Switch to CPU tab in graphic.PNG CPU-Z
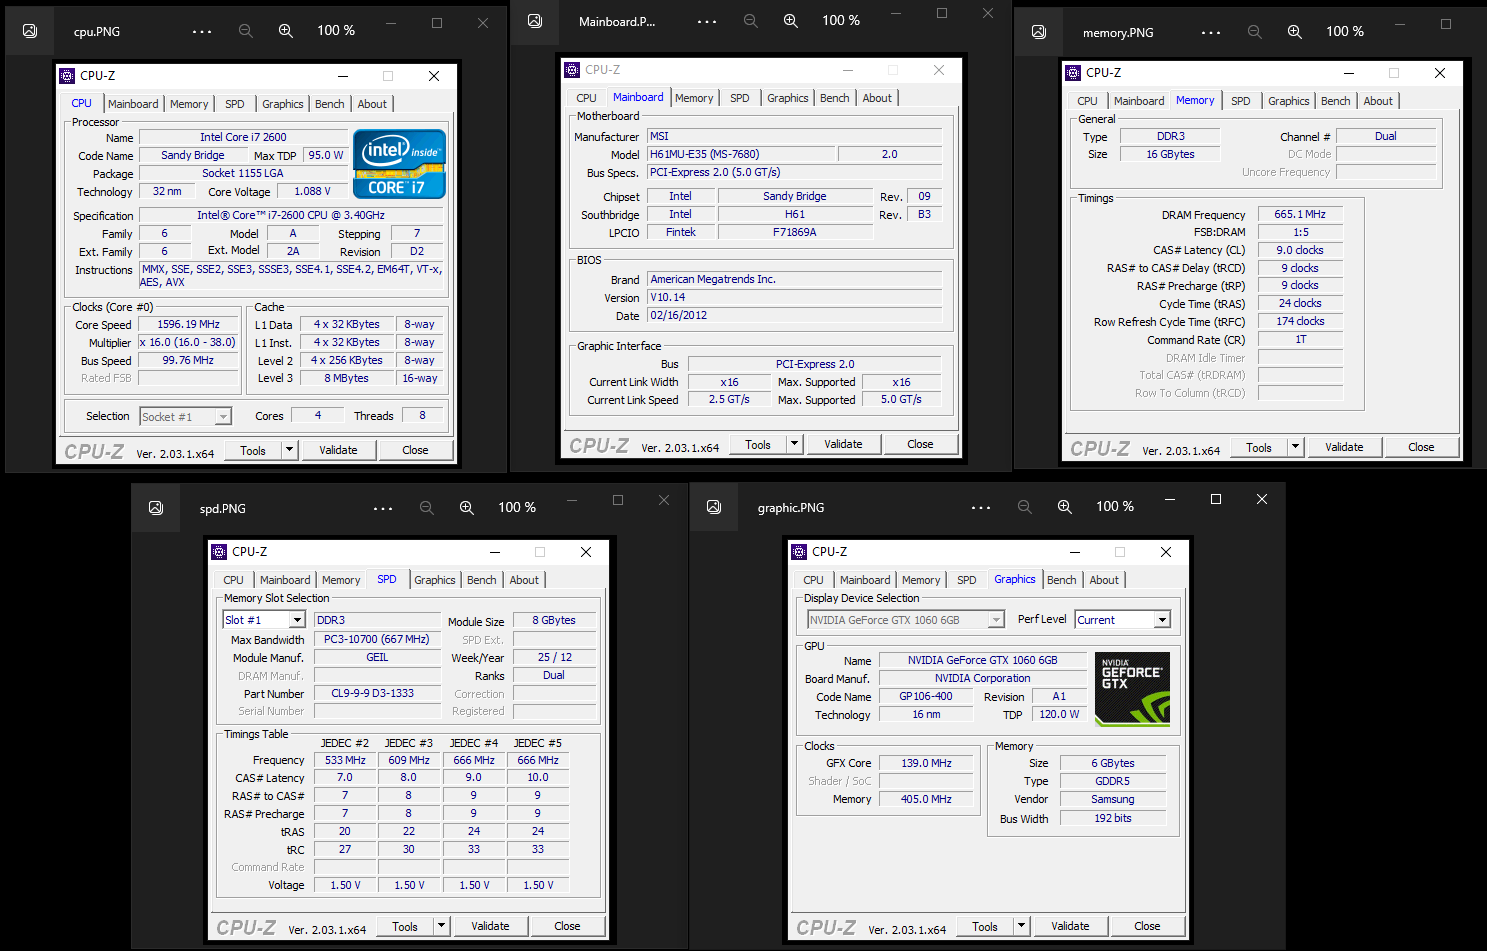The height and width of the screenshot is (951, 1487). [814, 580]
